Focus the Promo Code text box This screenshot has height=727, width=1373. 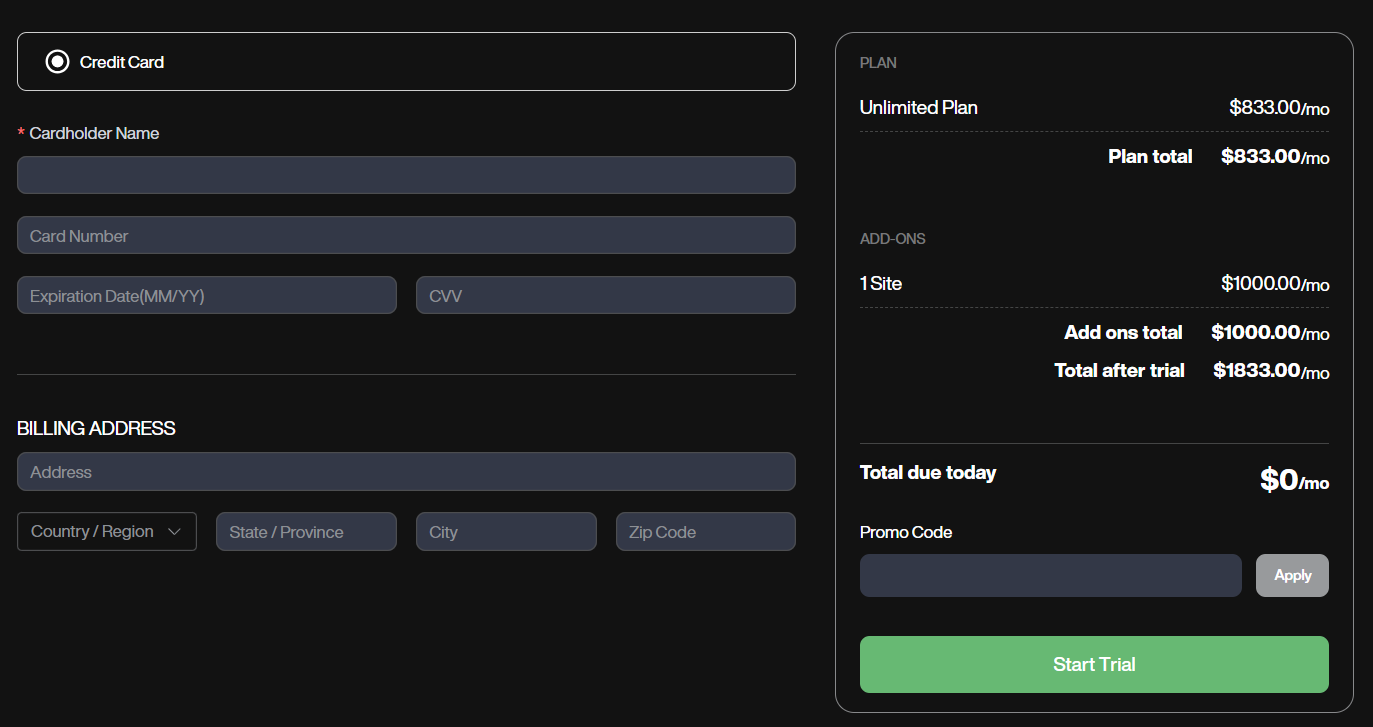pos(1050,576)
